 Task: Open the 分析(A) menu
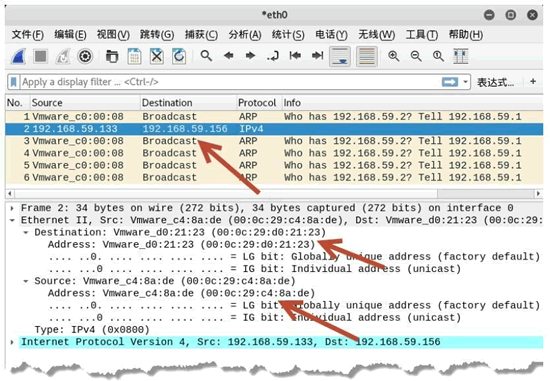pos(245,35)
